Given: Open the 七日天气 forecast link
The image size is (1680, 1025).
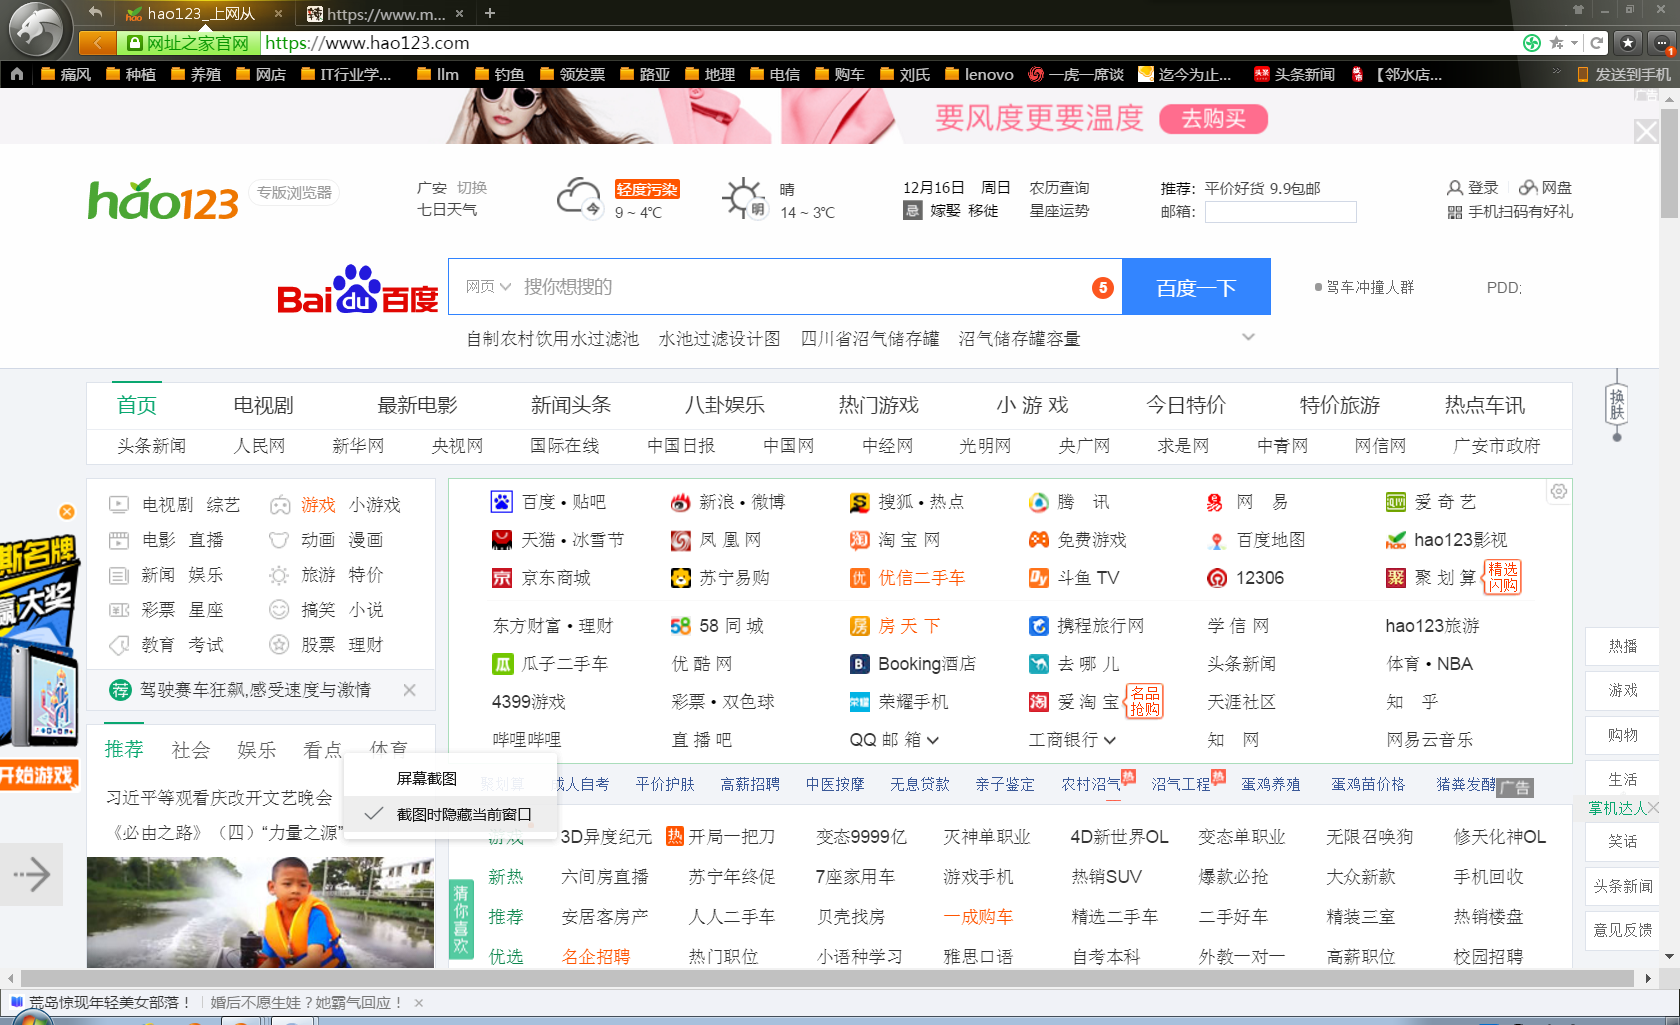Looking at the screenshot, I should pyautogui.click(x=447, y=210).
